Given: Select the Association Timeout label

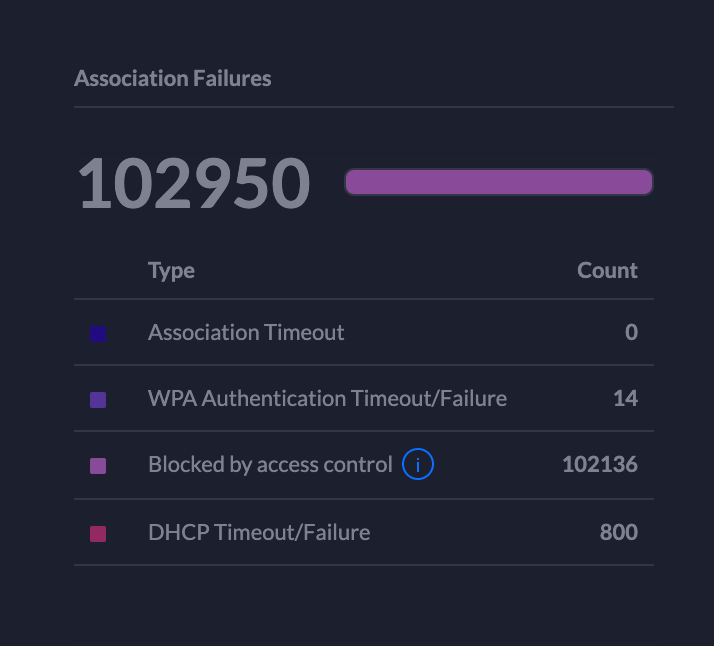Looking at the screenshot, I should [x=246, y=333].
